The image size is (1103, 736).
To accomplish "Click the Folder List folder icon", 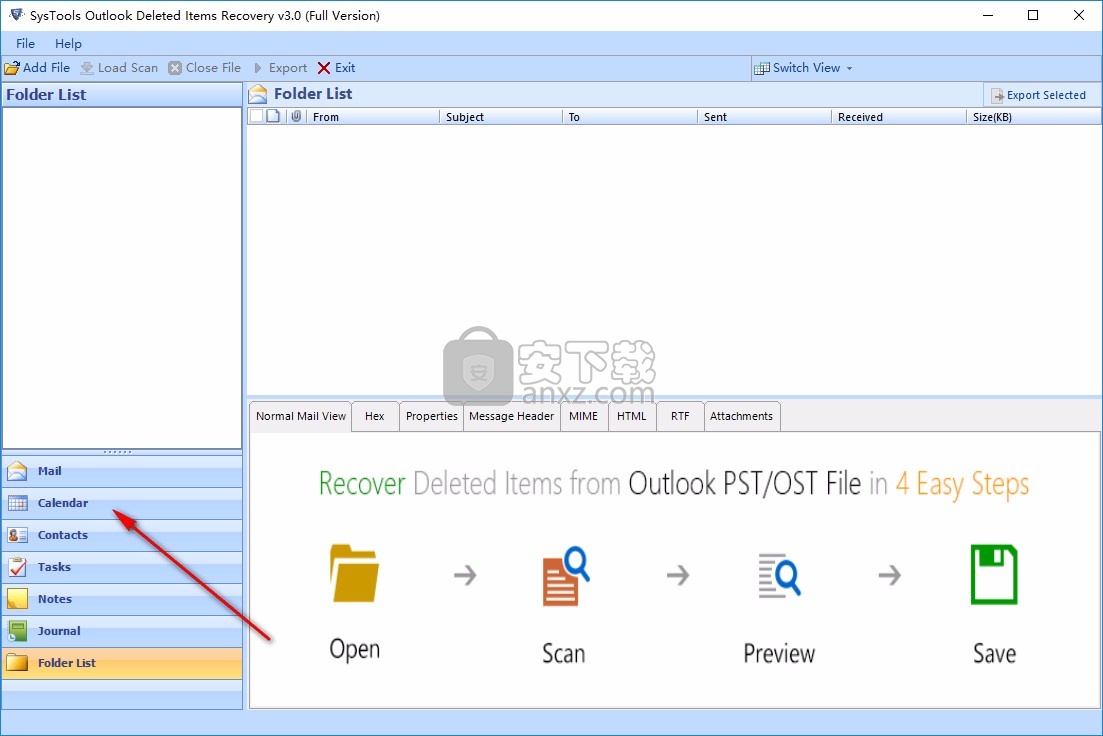I will [18, 663].
